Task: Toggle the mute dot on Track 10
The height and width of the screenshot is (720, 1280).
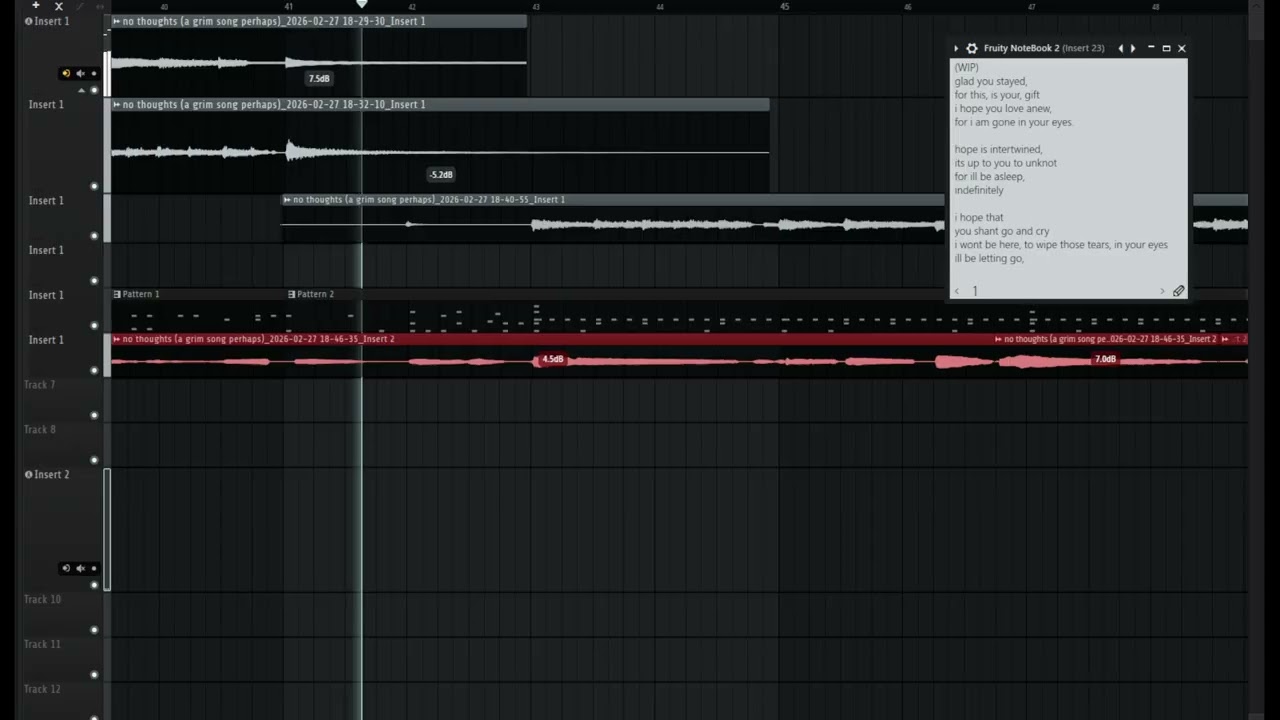Action: [x=94, y=630]
